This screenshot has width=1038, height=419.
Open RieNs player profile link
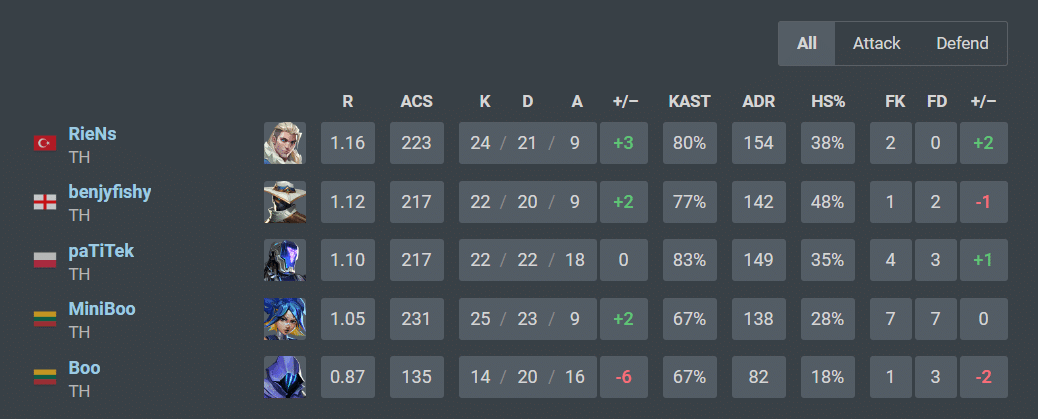click(x=92, y=133)
